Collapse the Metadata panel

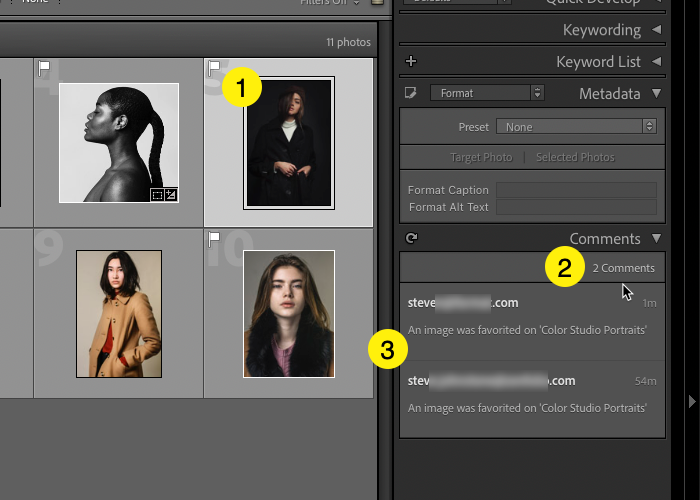pos(656,93)
